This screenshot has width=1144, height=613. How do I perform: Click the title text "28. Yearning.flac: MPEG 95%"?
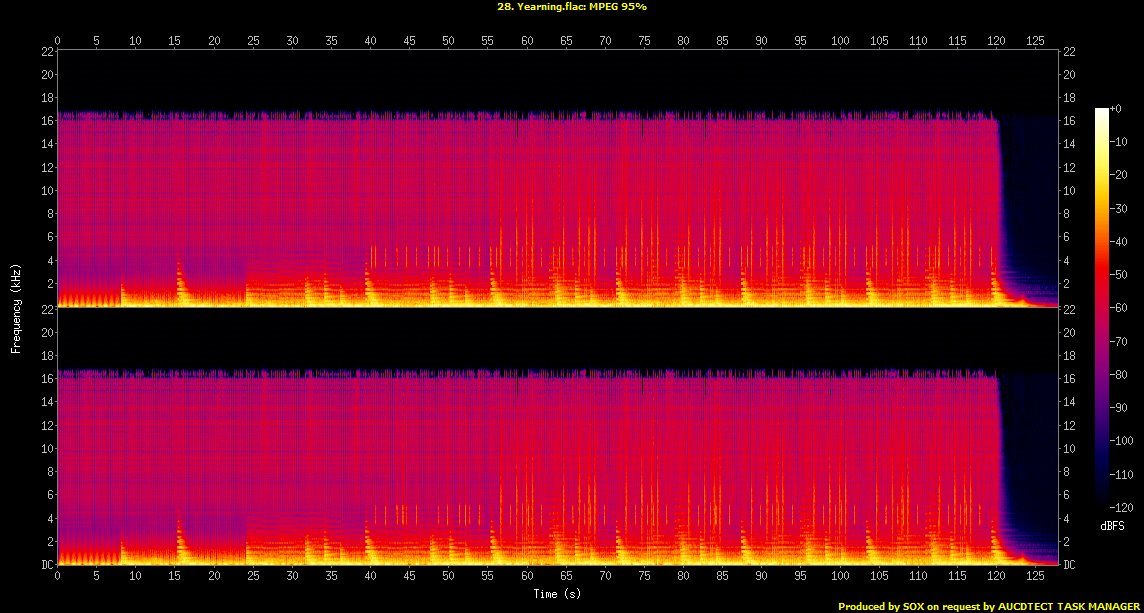pyautogui.click(x=571, y=6)
